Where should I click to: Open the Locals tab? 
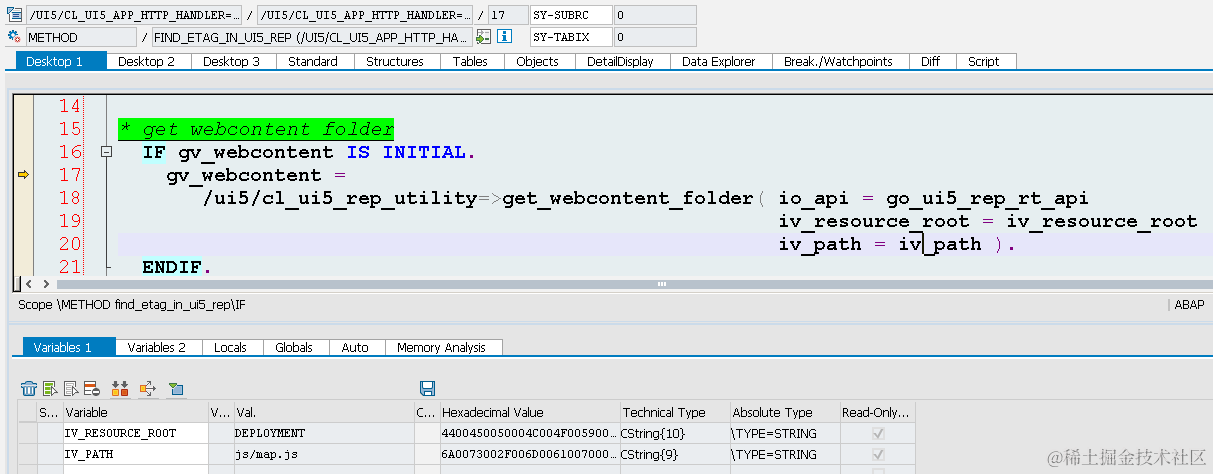[231, 347]
